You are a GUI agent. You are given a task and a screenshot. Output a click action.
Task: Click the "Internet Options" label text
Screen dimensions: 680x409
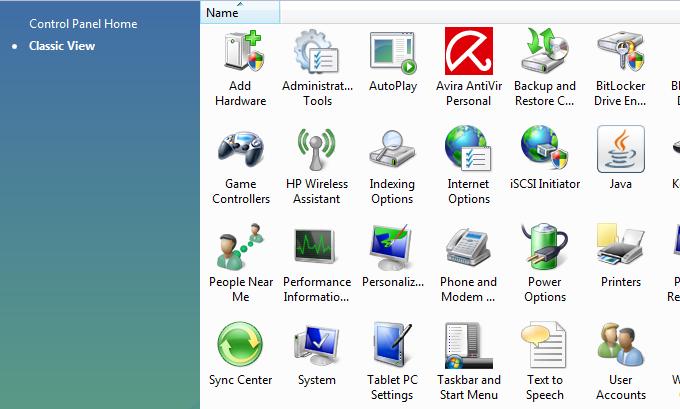469,191
